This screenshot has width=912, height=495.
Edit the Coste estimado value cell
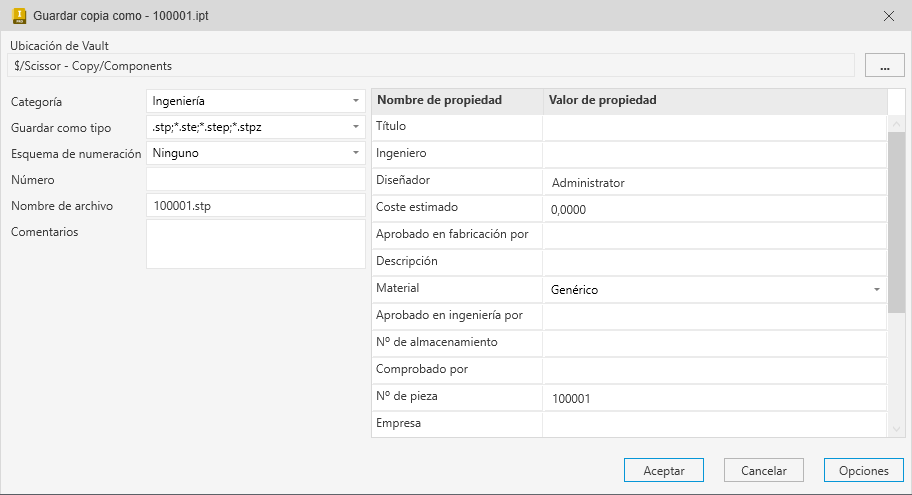click(x=714, y=210)
